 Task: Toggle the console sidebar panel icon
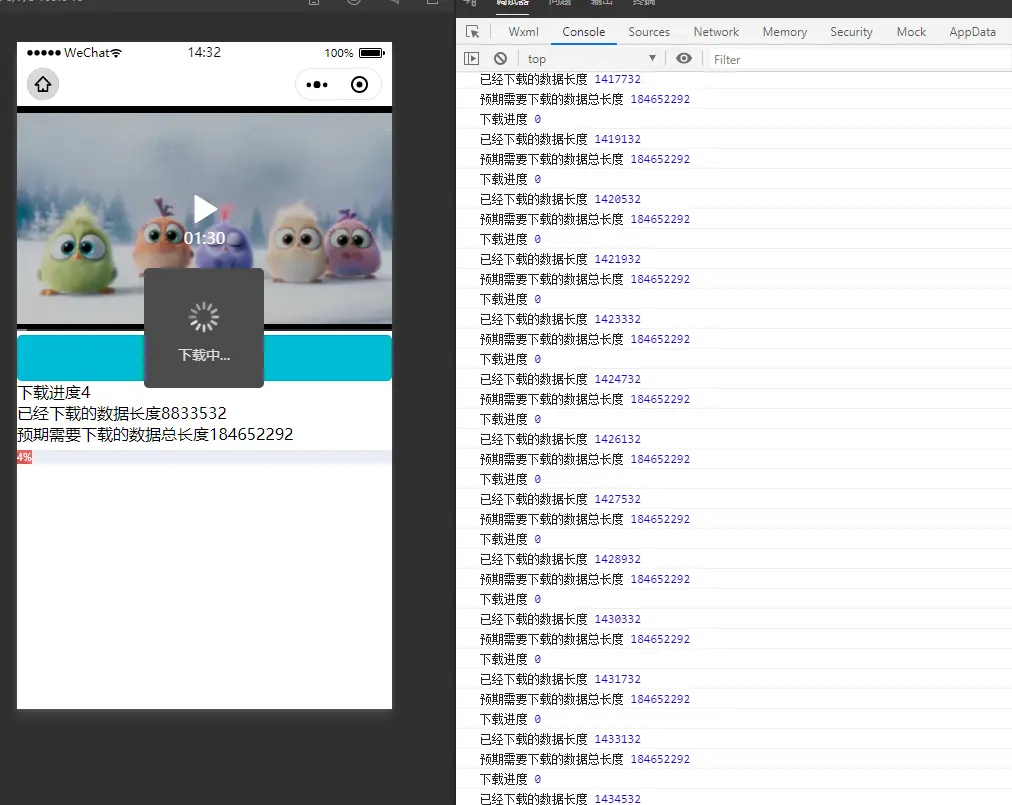pos(472,59)
